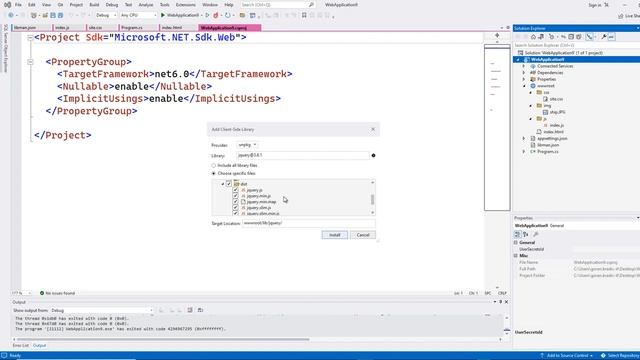This screenshot has height=360, width=640.
Task: Collapse the wwwroot folder node
Action: (524, 86)
